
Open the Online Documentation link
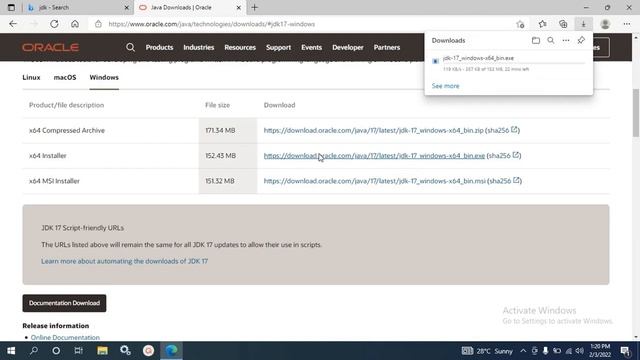coord(65,338)
